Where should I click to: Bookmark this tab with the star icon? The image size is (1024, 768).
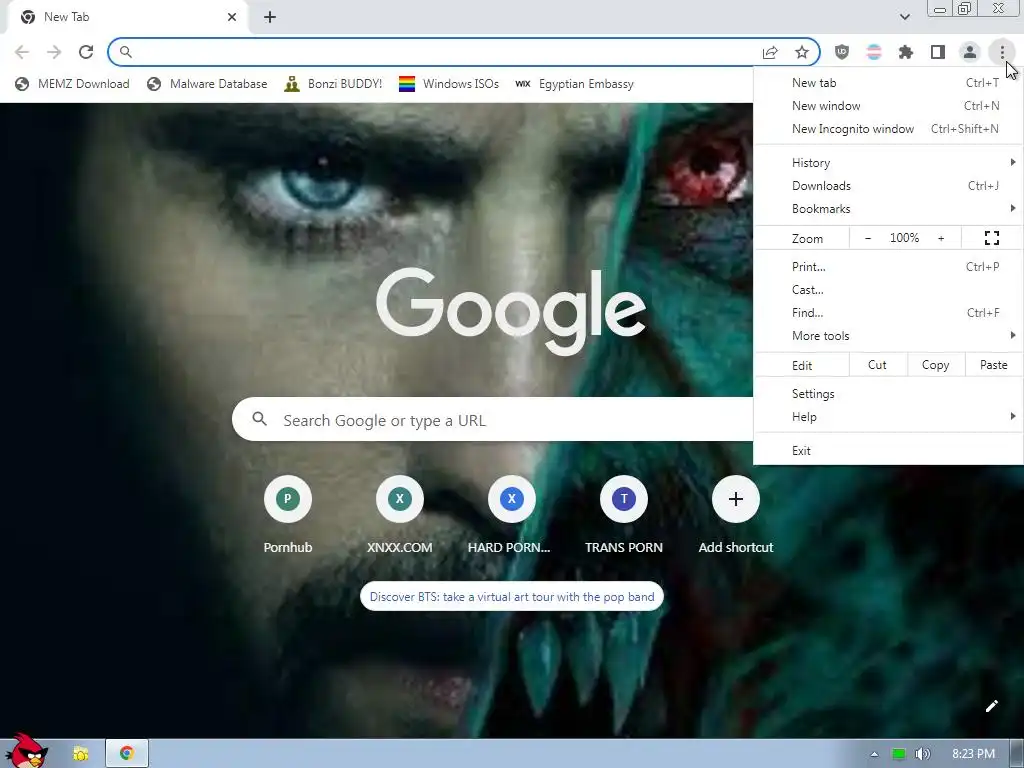pyautogui.click(x=802, y=52)
